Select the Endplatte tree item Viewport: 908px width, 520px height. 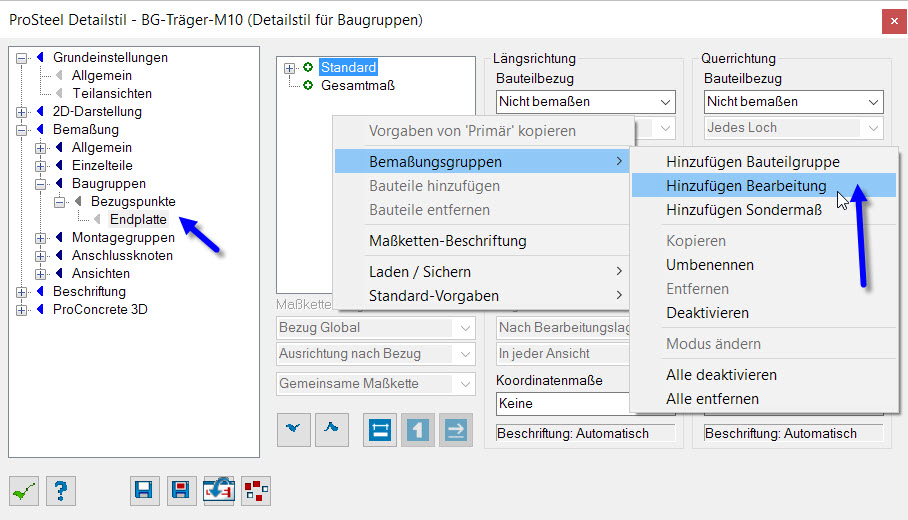(x=138, y=219)
